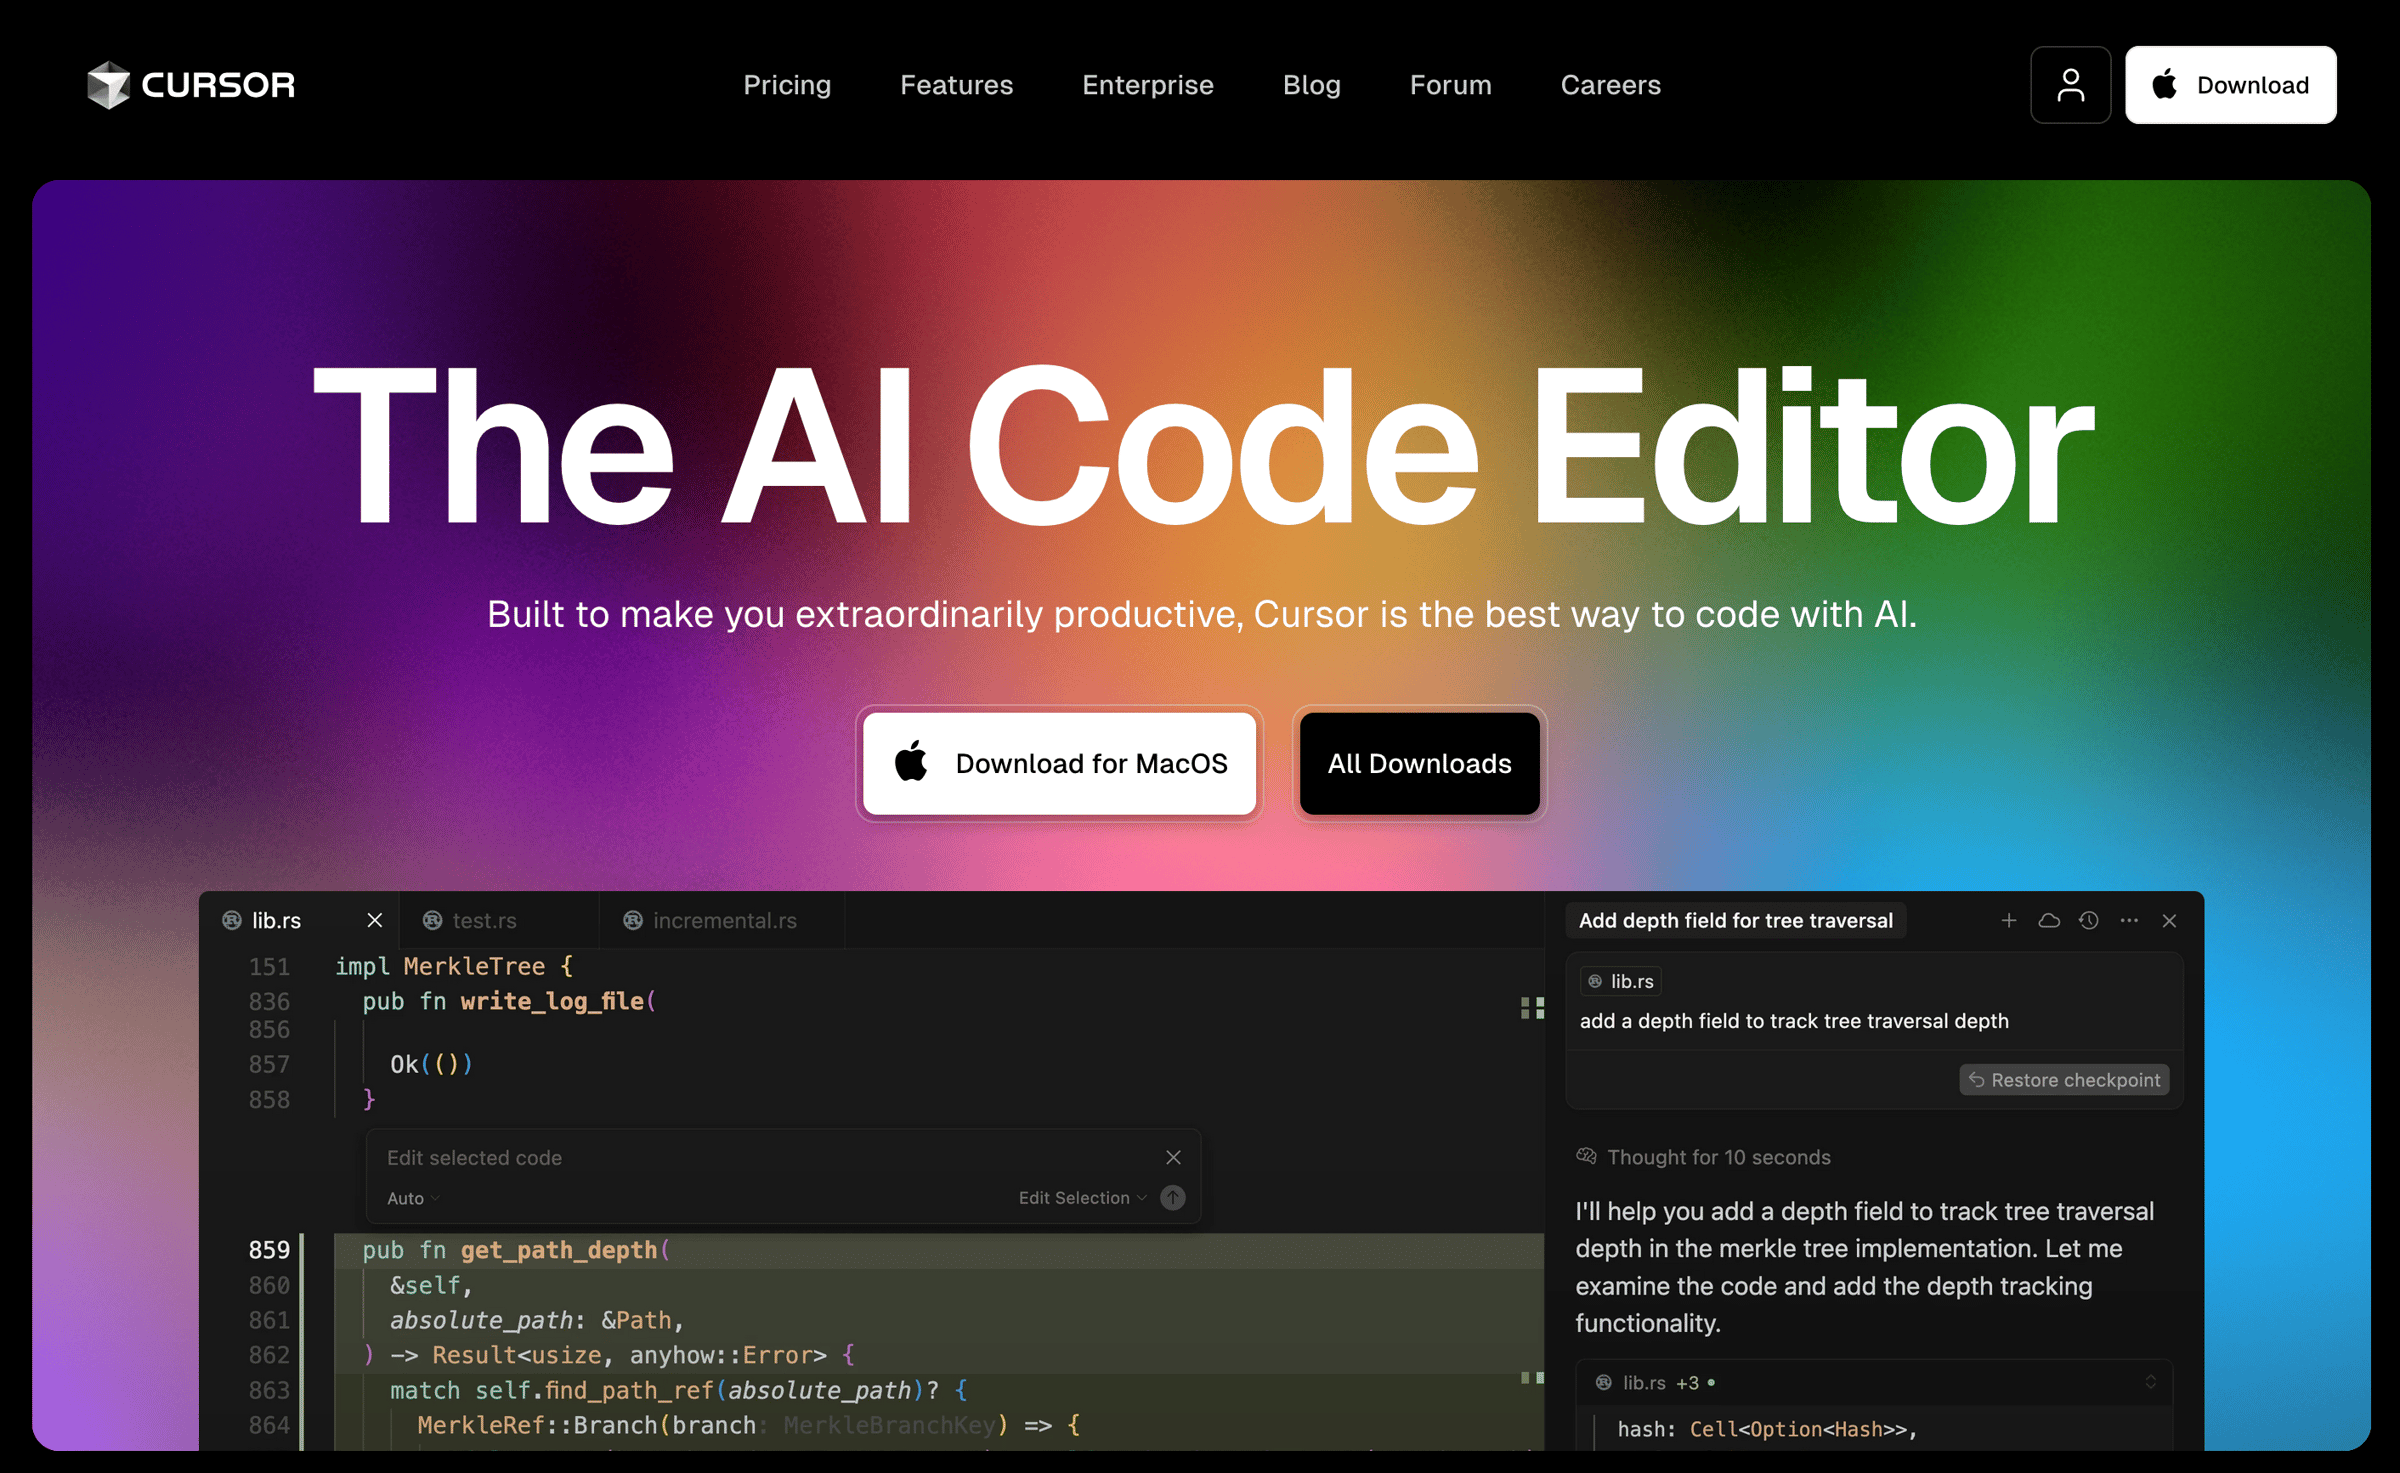Open the Enterprise link
Image resolution: width=2400 pixels, height=1473 pixels.
pyautogui.click(x=1148, y=85)
